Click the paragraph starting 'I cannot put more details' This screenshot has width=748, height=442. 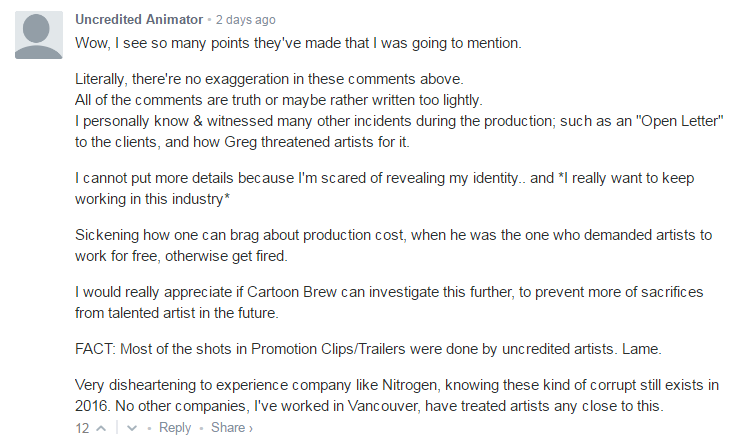[384, 188]
